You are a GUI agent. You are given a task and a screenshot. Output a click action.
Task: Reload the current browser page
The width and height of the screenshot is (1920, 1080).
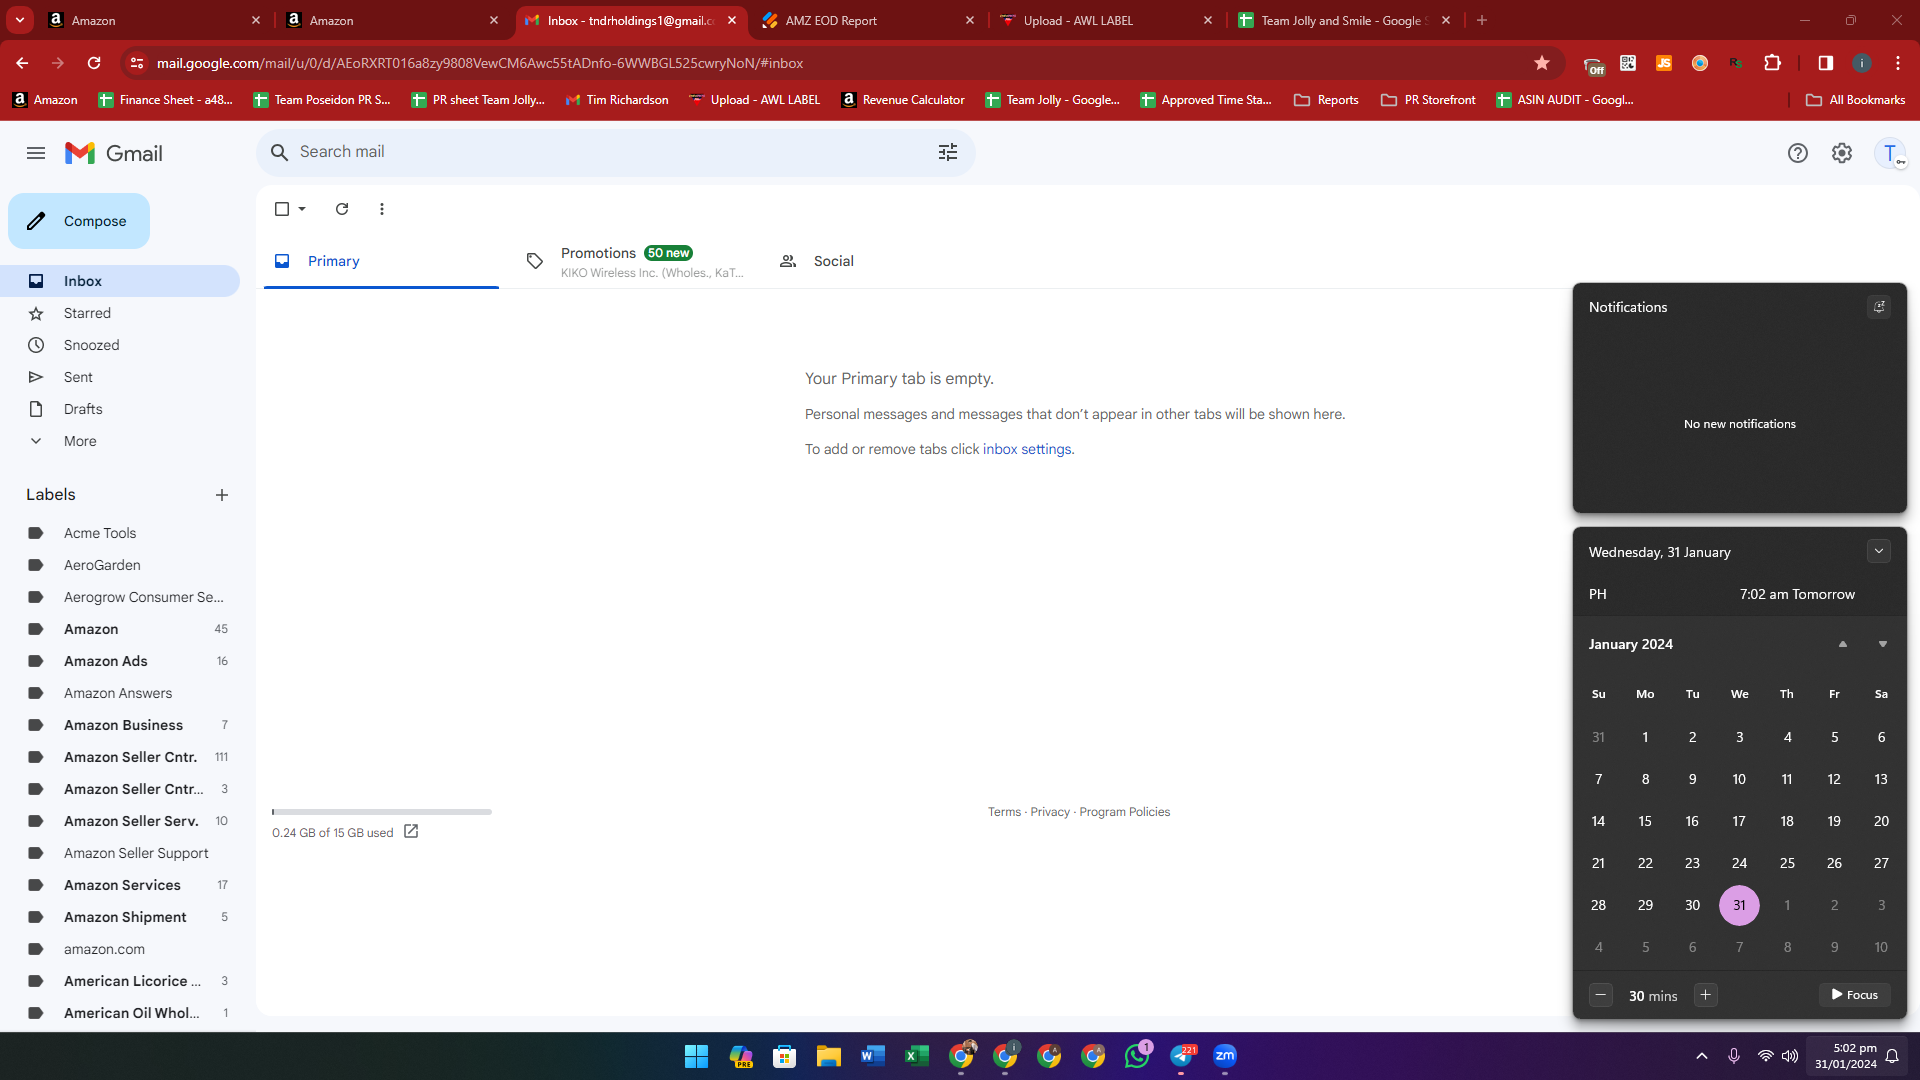94,63
